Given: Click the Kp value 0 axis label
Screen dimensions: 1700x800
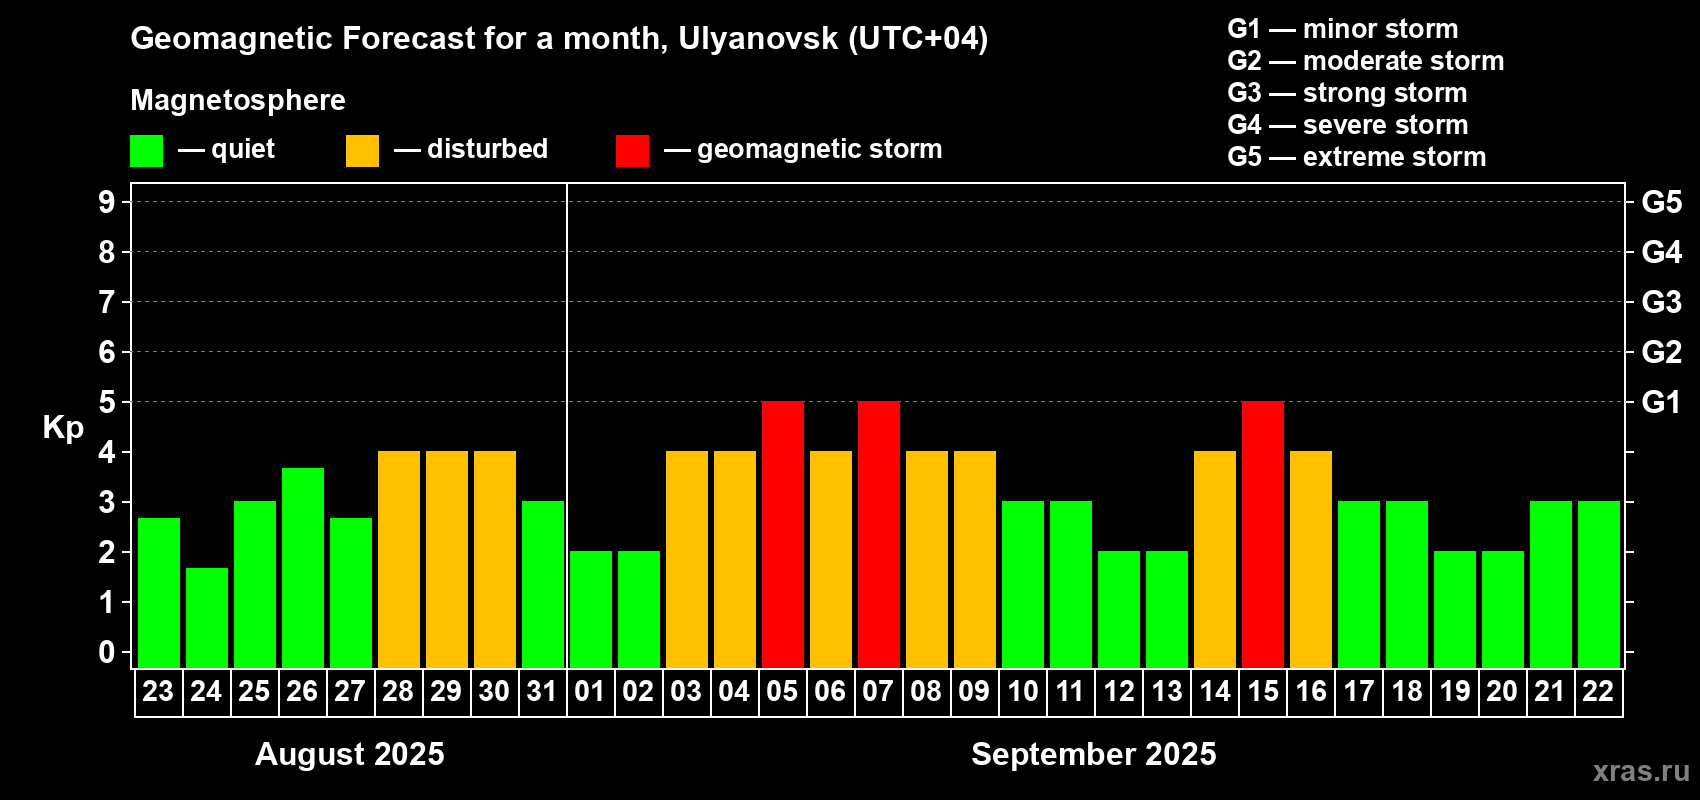Looking at the screenshot, I should 107,652.
